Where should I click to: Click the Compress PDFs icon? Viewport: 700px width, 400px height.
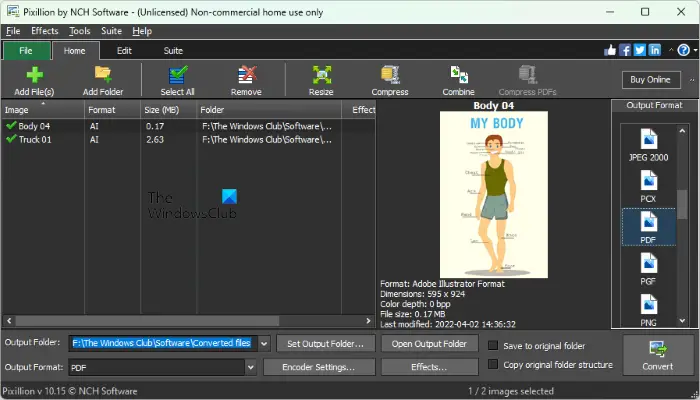527,75
